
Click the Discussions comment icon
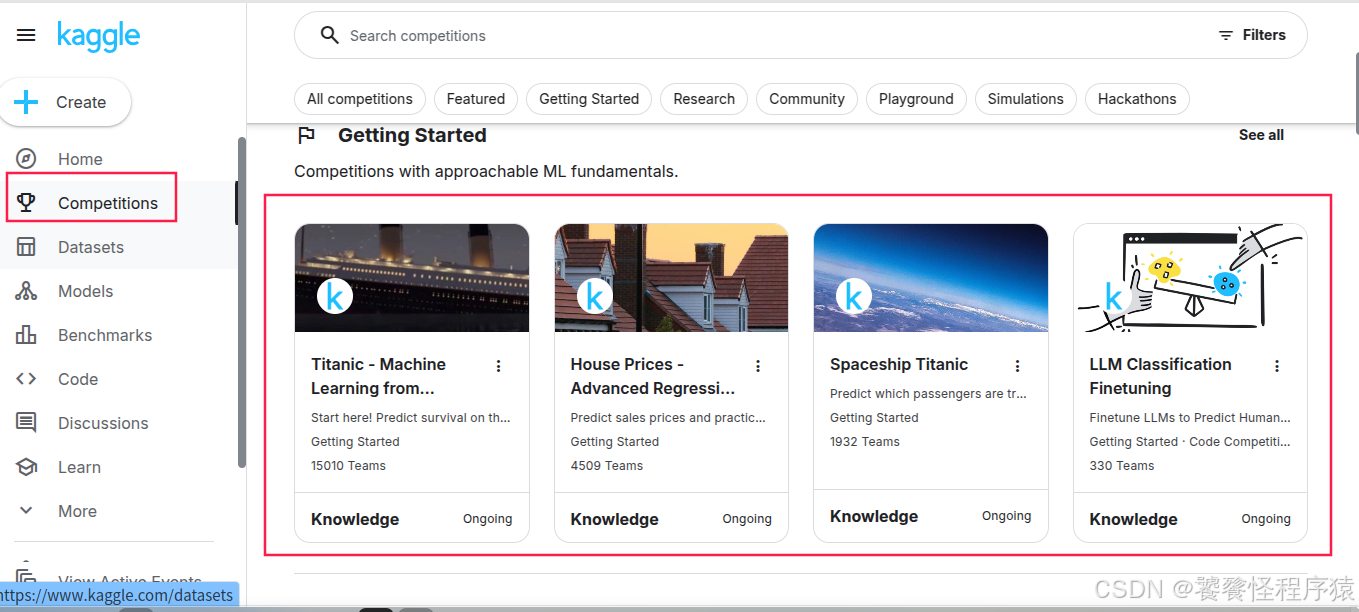pyautogui.click(x=26, y=423)
